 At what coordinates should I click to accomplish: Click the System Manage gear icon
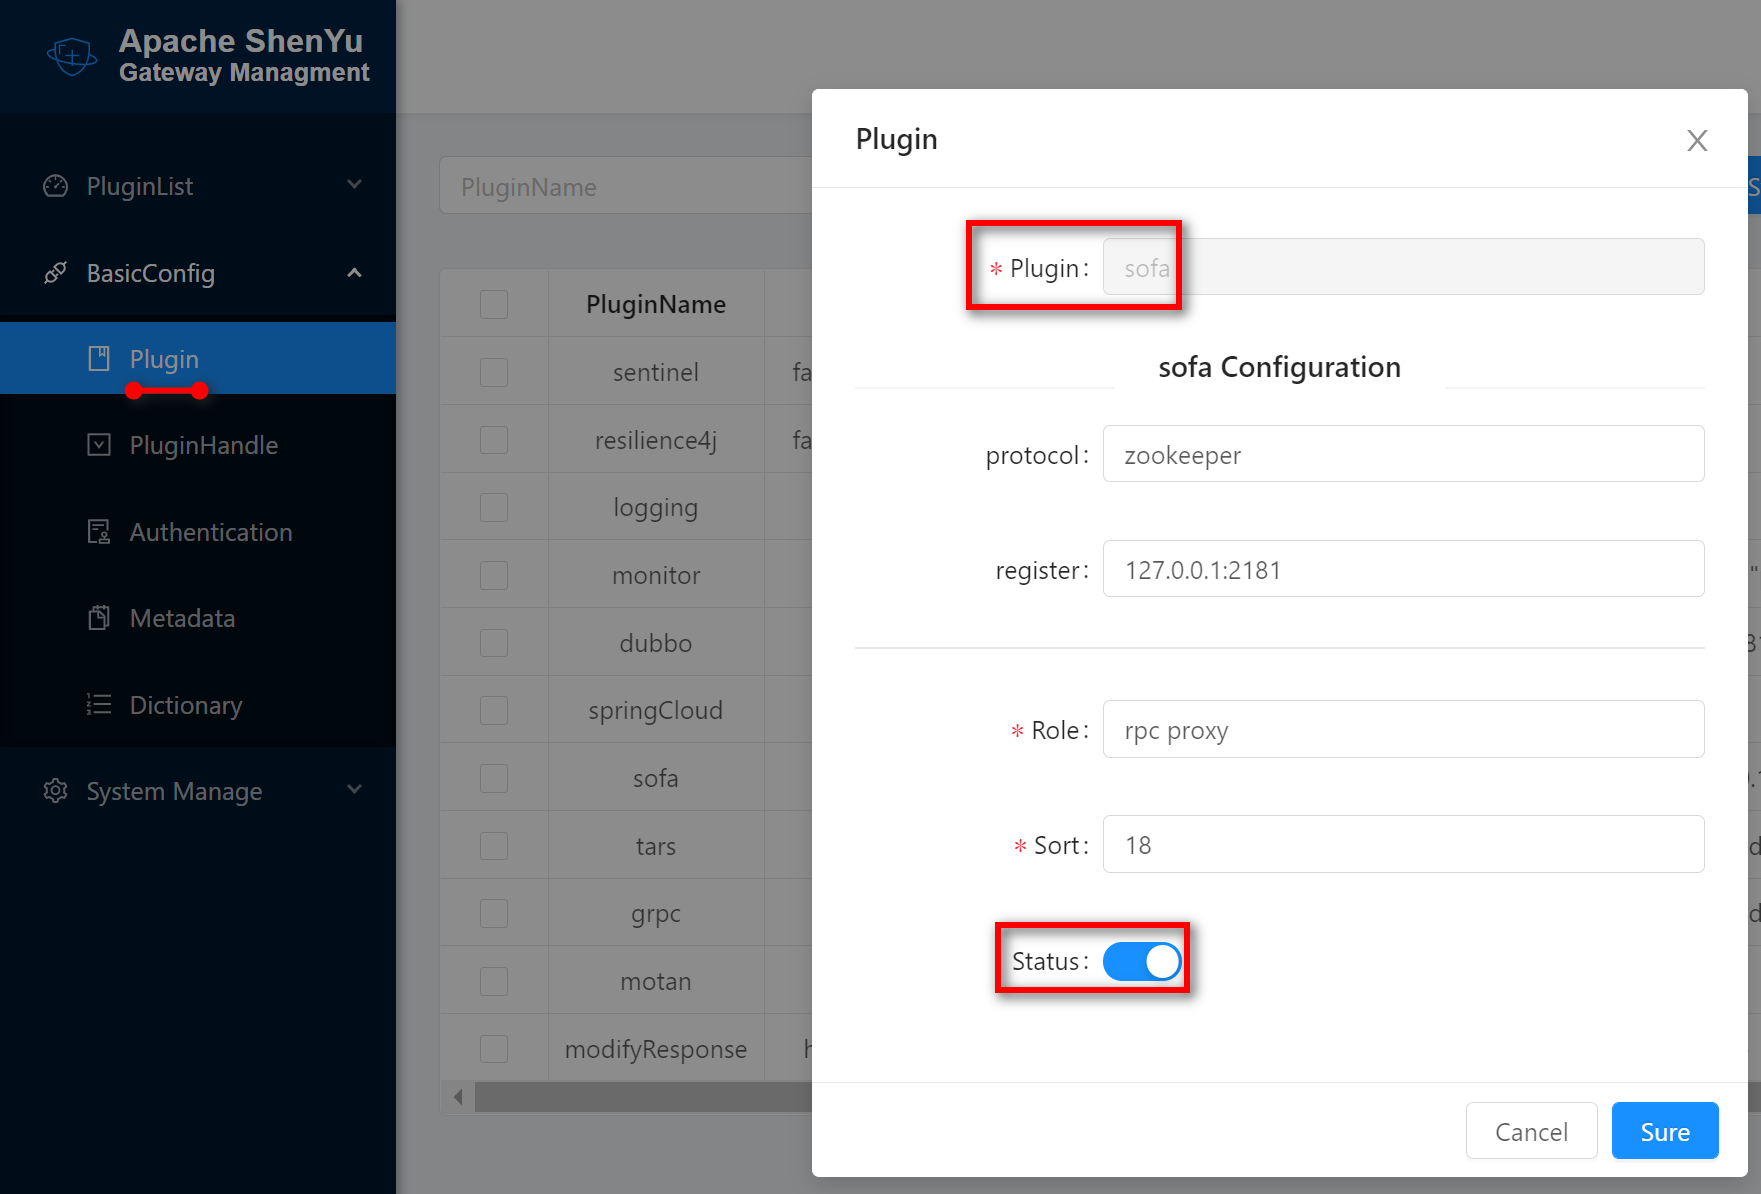point(56,791)
